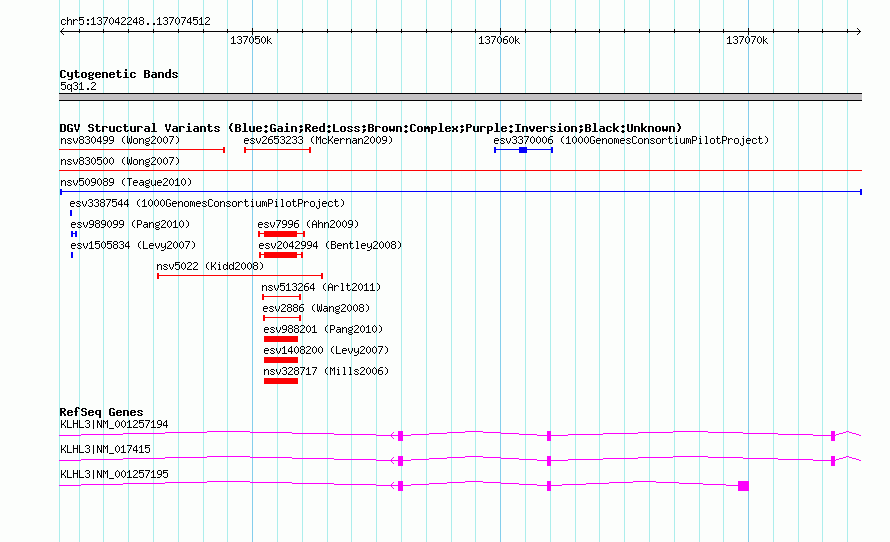Screen dimensions: 890x542
Task: Click the 5q31.2 band label
Action: [78, 86]
